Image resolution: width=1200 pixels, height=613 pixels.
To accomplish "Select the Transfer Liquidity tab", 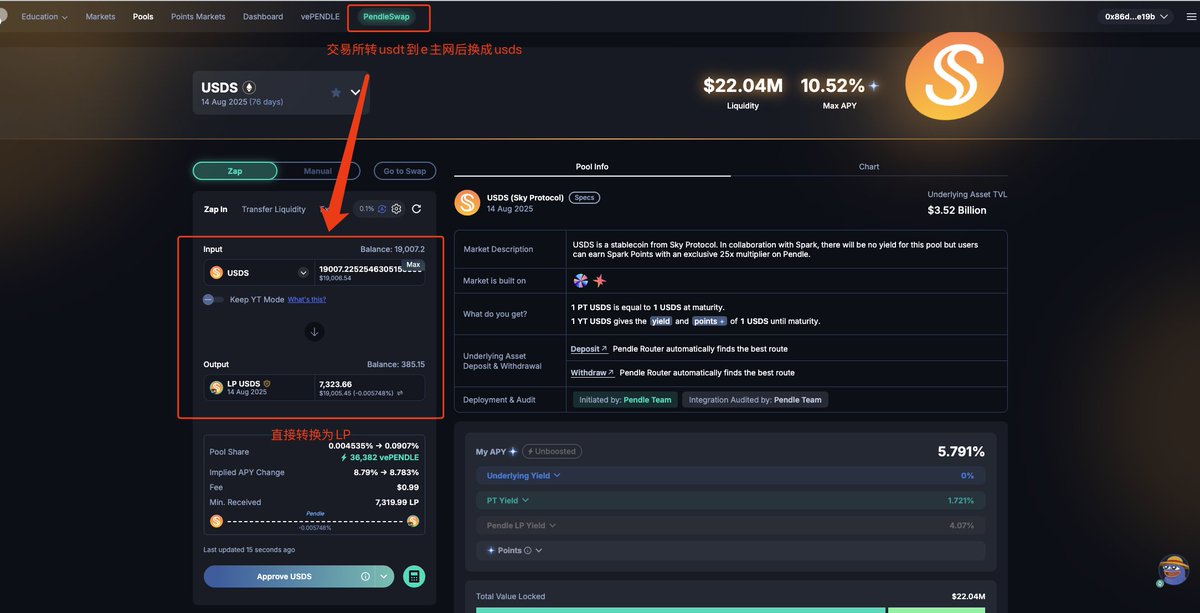I will (x=274, y=209).
